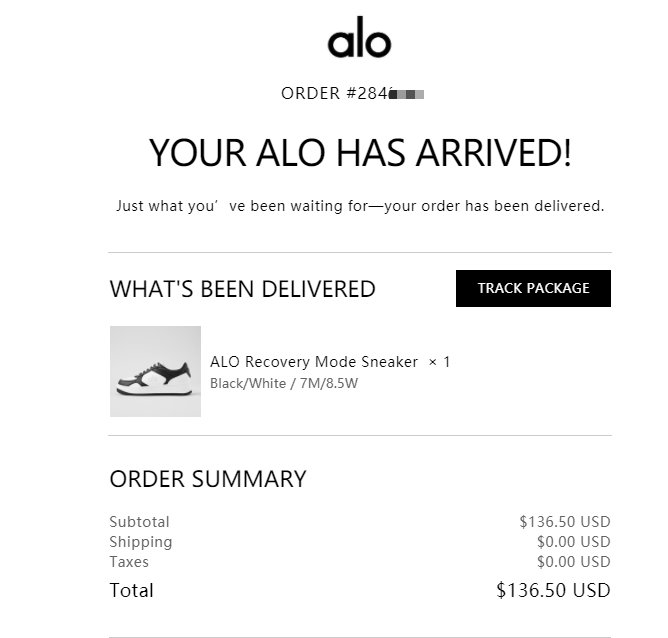Click the order has been delivered message
The width and height of the screenshot is (668, 638).
point(360,207)
